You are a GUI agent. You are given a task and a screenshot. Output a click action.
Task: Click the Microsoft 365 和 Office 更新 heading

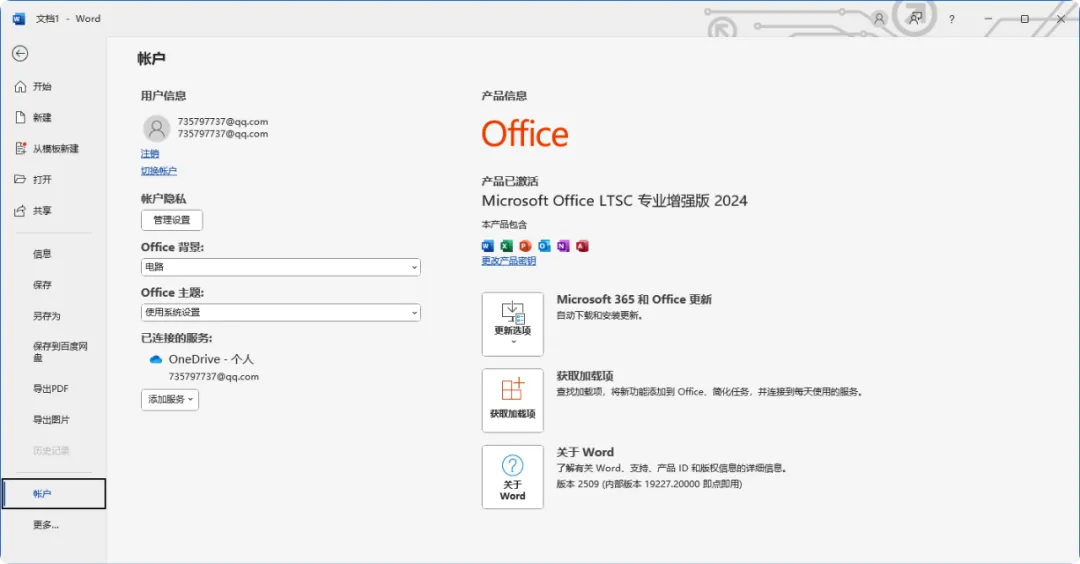(x=634, y=300)
